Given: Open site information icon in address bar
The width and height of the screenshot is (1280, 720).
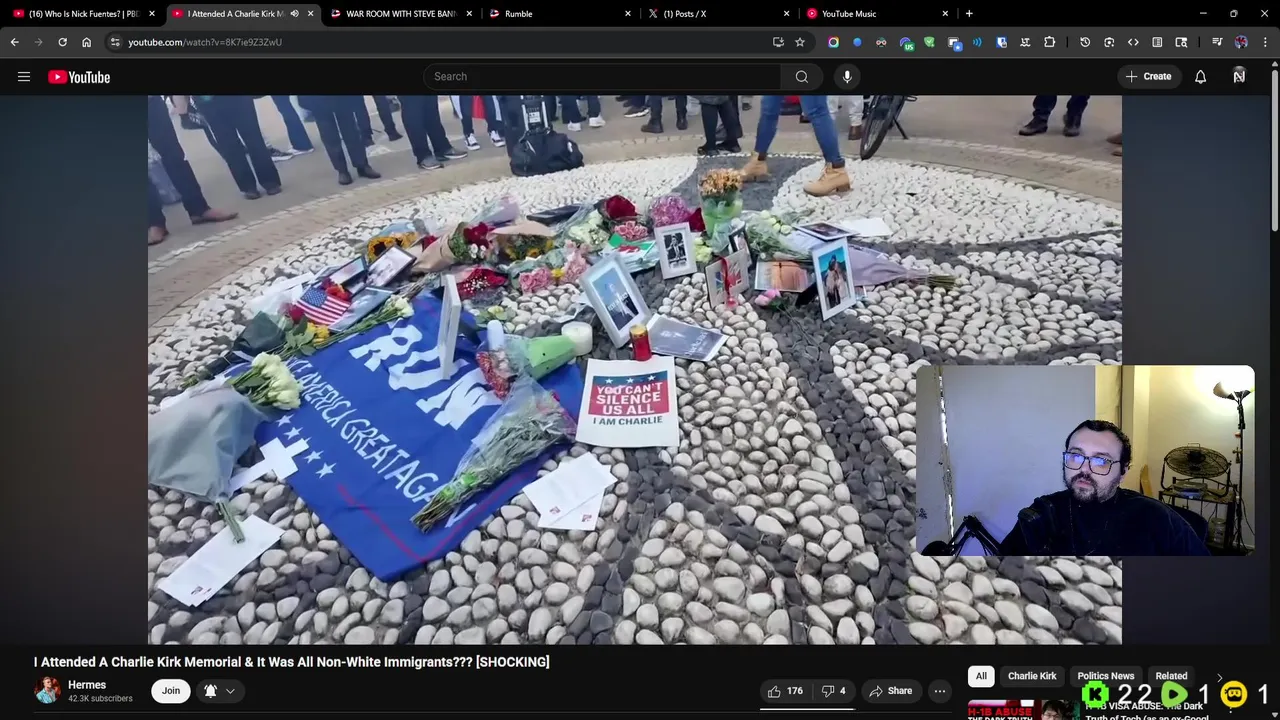Looking at the screenshot, I should (x=115, y=42).
